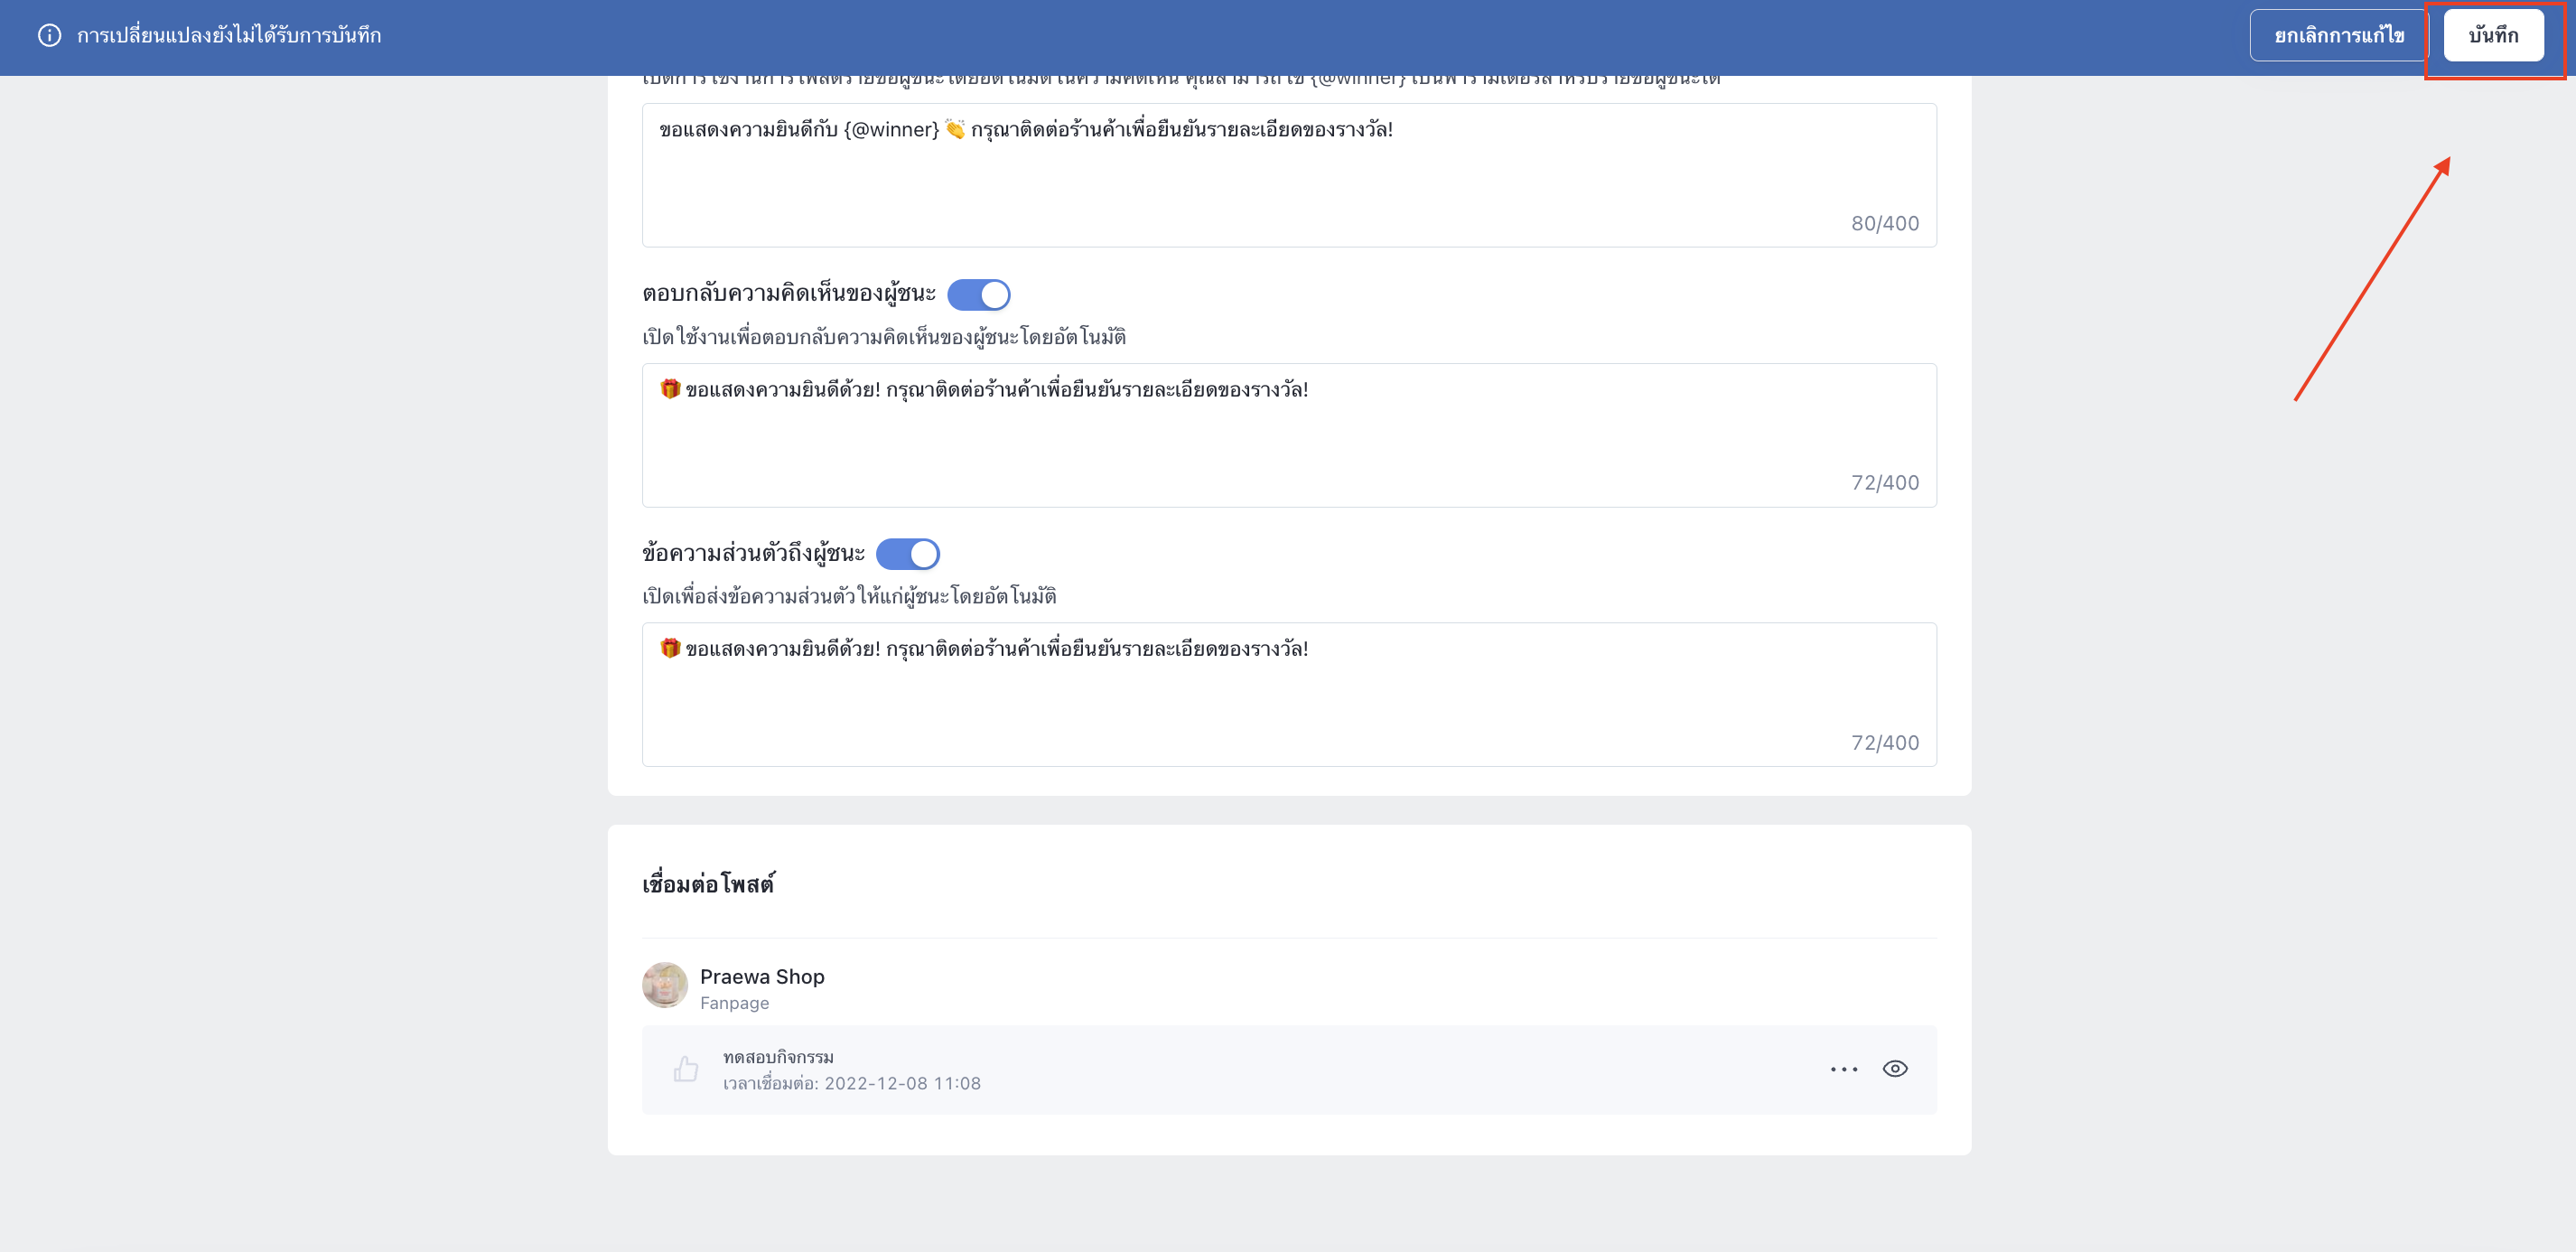Click clapping emoji in winner announcement text
Viewport: 2576px width, 1252px height.
click(x=955, y=129)
